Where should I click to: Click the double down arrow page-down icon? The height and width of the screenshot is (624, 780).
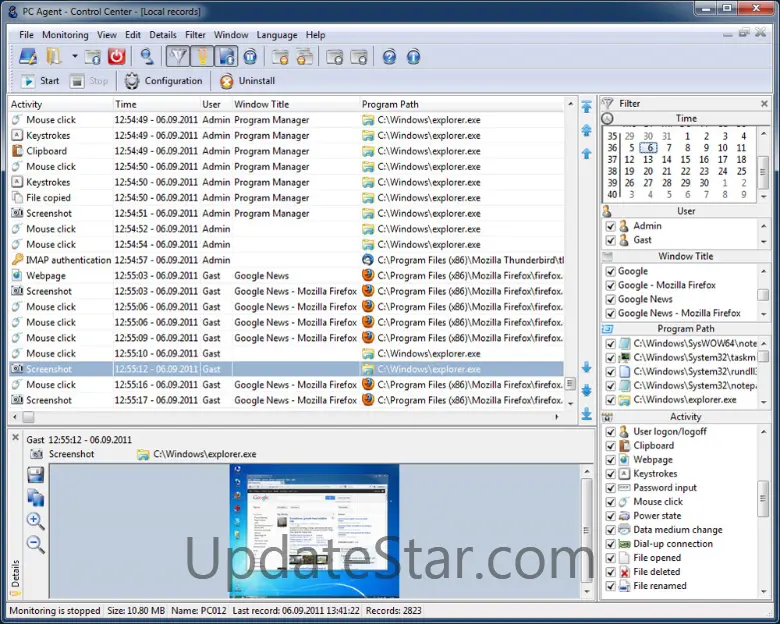click(x=587, y=390)
